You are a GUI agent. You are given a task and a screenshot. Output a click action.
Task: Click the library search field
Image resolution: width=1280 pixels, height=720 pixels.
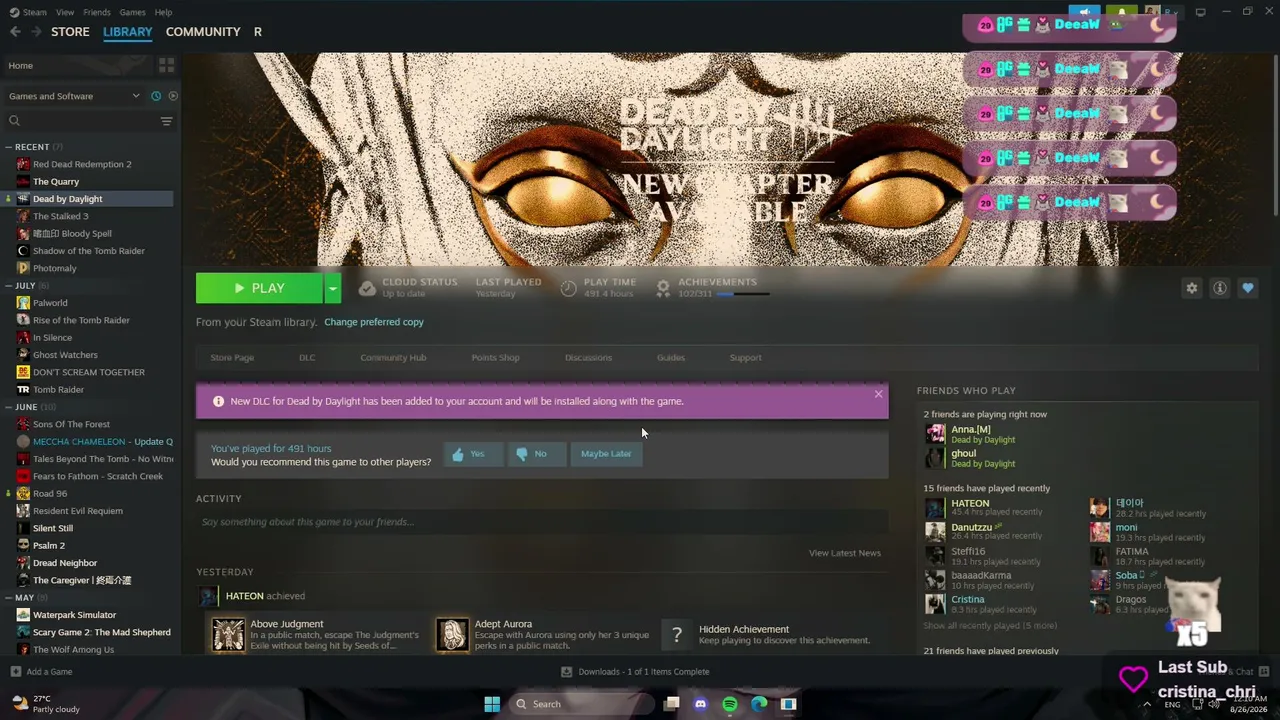click(80, 121)
